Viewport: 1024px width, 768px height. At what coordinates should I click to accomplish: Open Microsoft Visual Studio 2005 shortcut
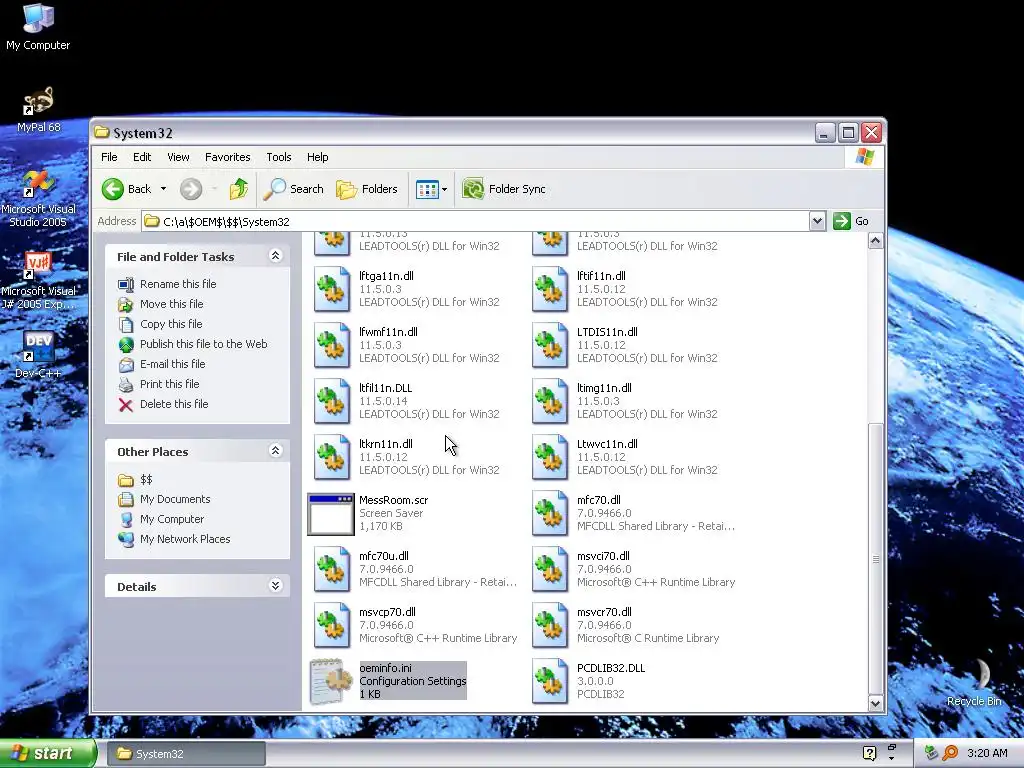point(38,199)
